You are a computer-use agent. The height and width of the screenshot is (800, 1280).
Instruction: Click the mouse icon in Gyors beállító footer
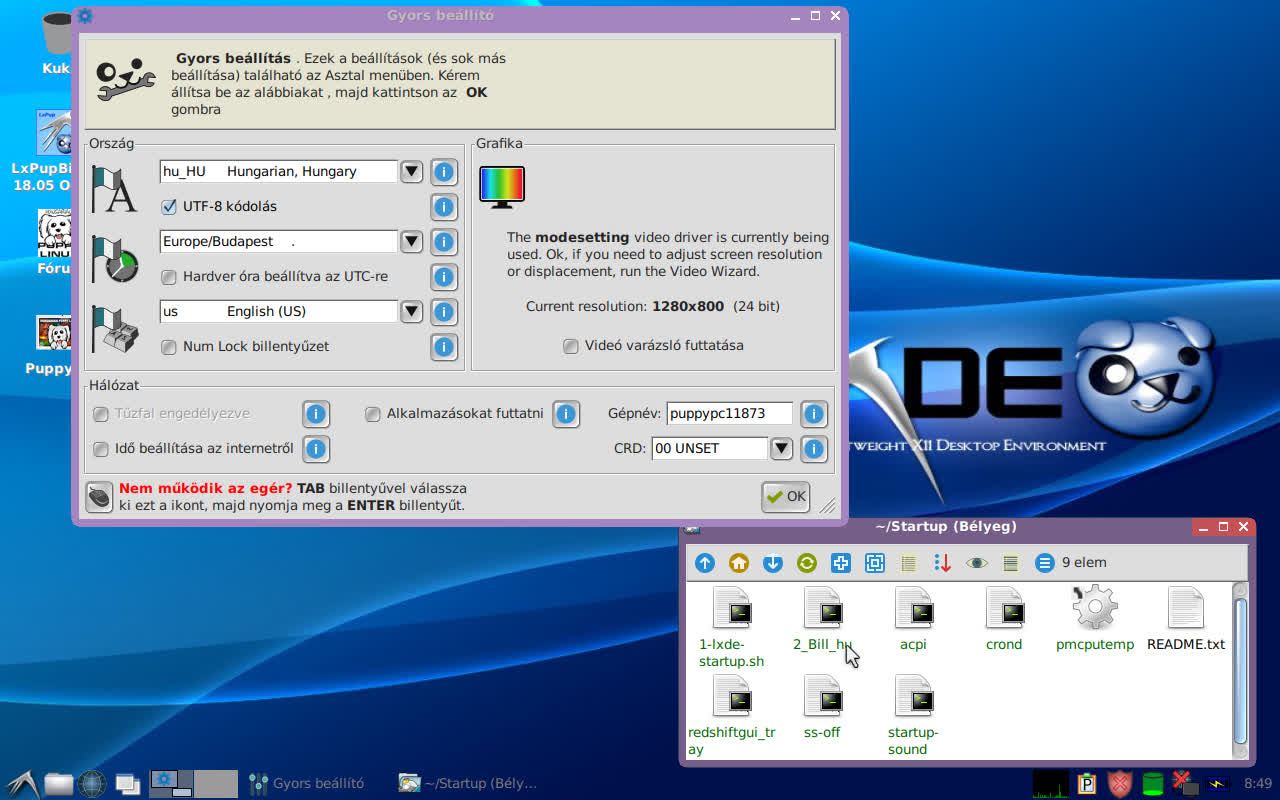(x=99, y=497)
